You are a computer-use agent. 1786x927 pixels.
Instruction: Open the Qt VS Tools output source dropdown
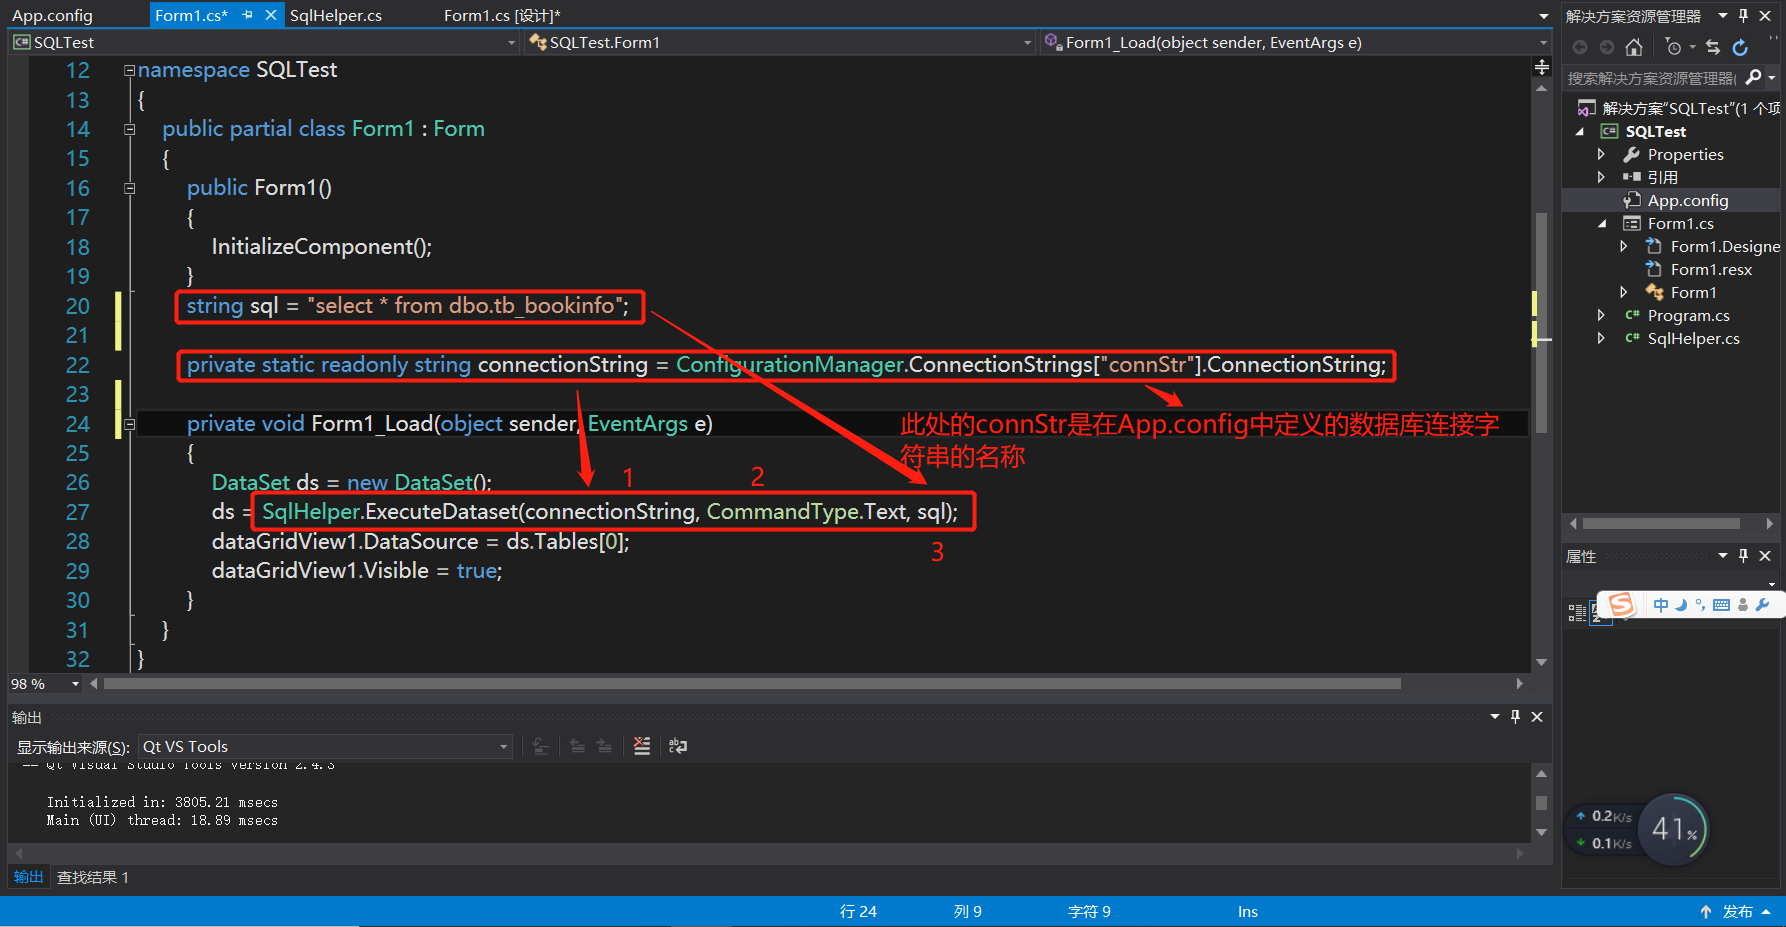(x=504, y=747)
